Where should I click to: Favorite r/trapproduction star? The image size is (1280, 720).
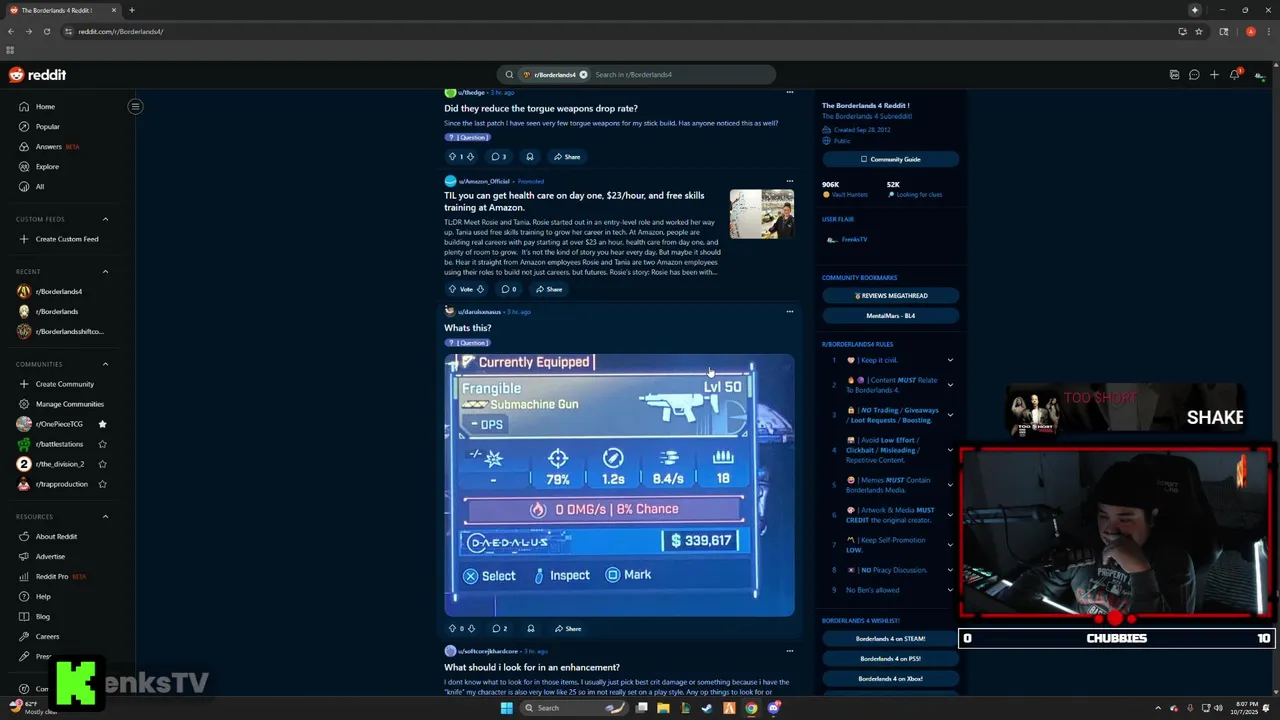[102, 484]
